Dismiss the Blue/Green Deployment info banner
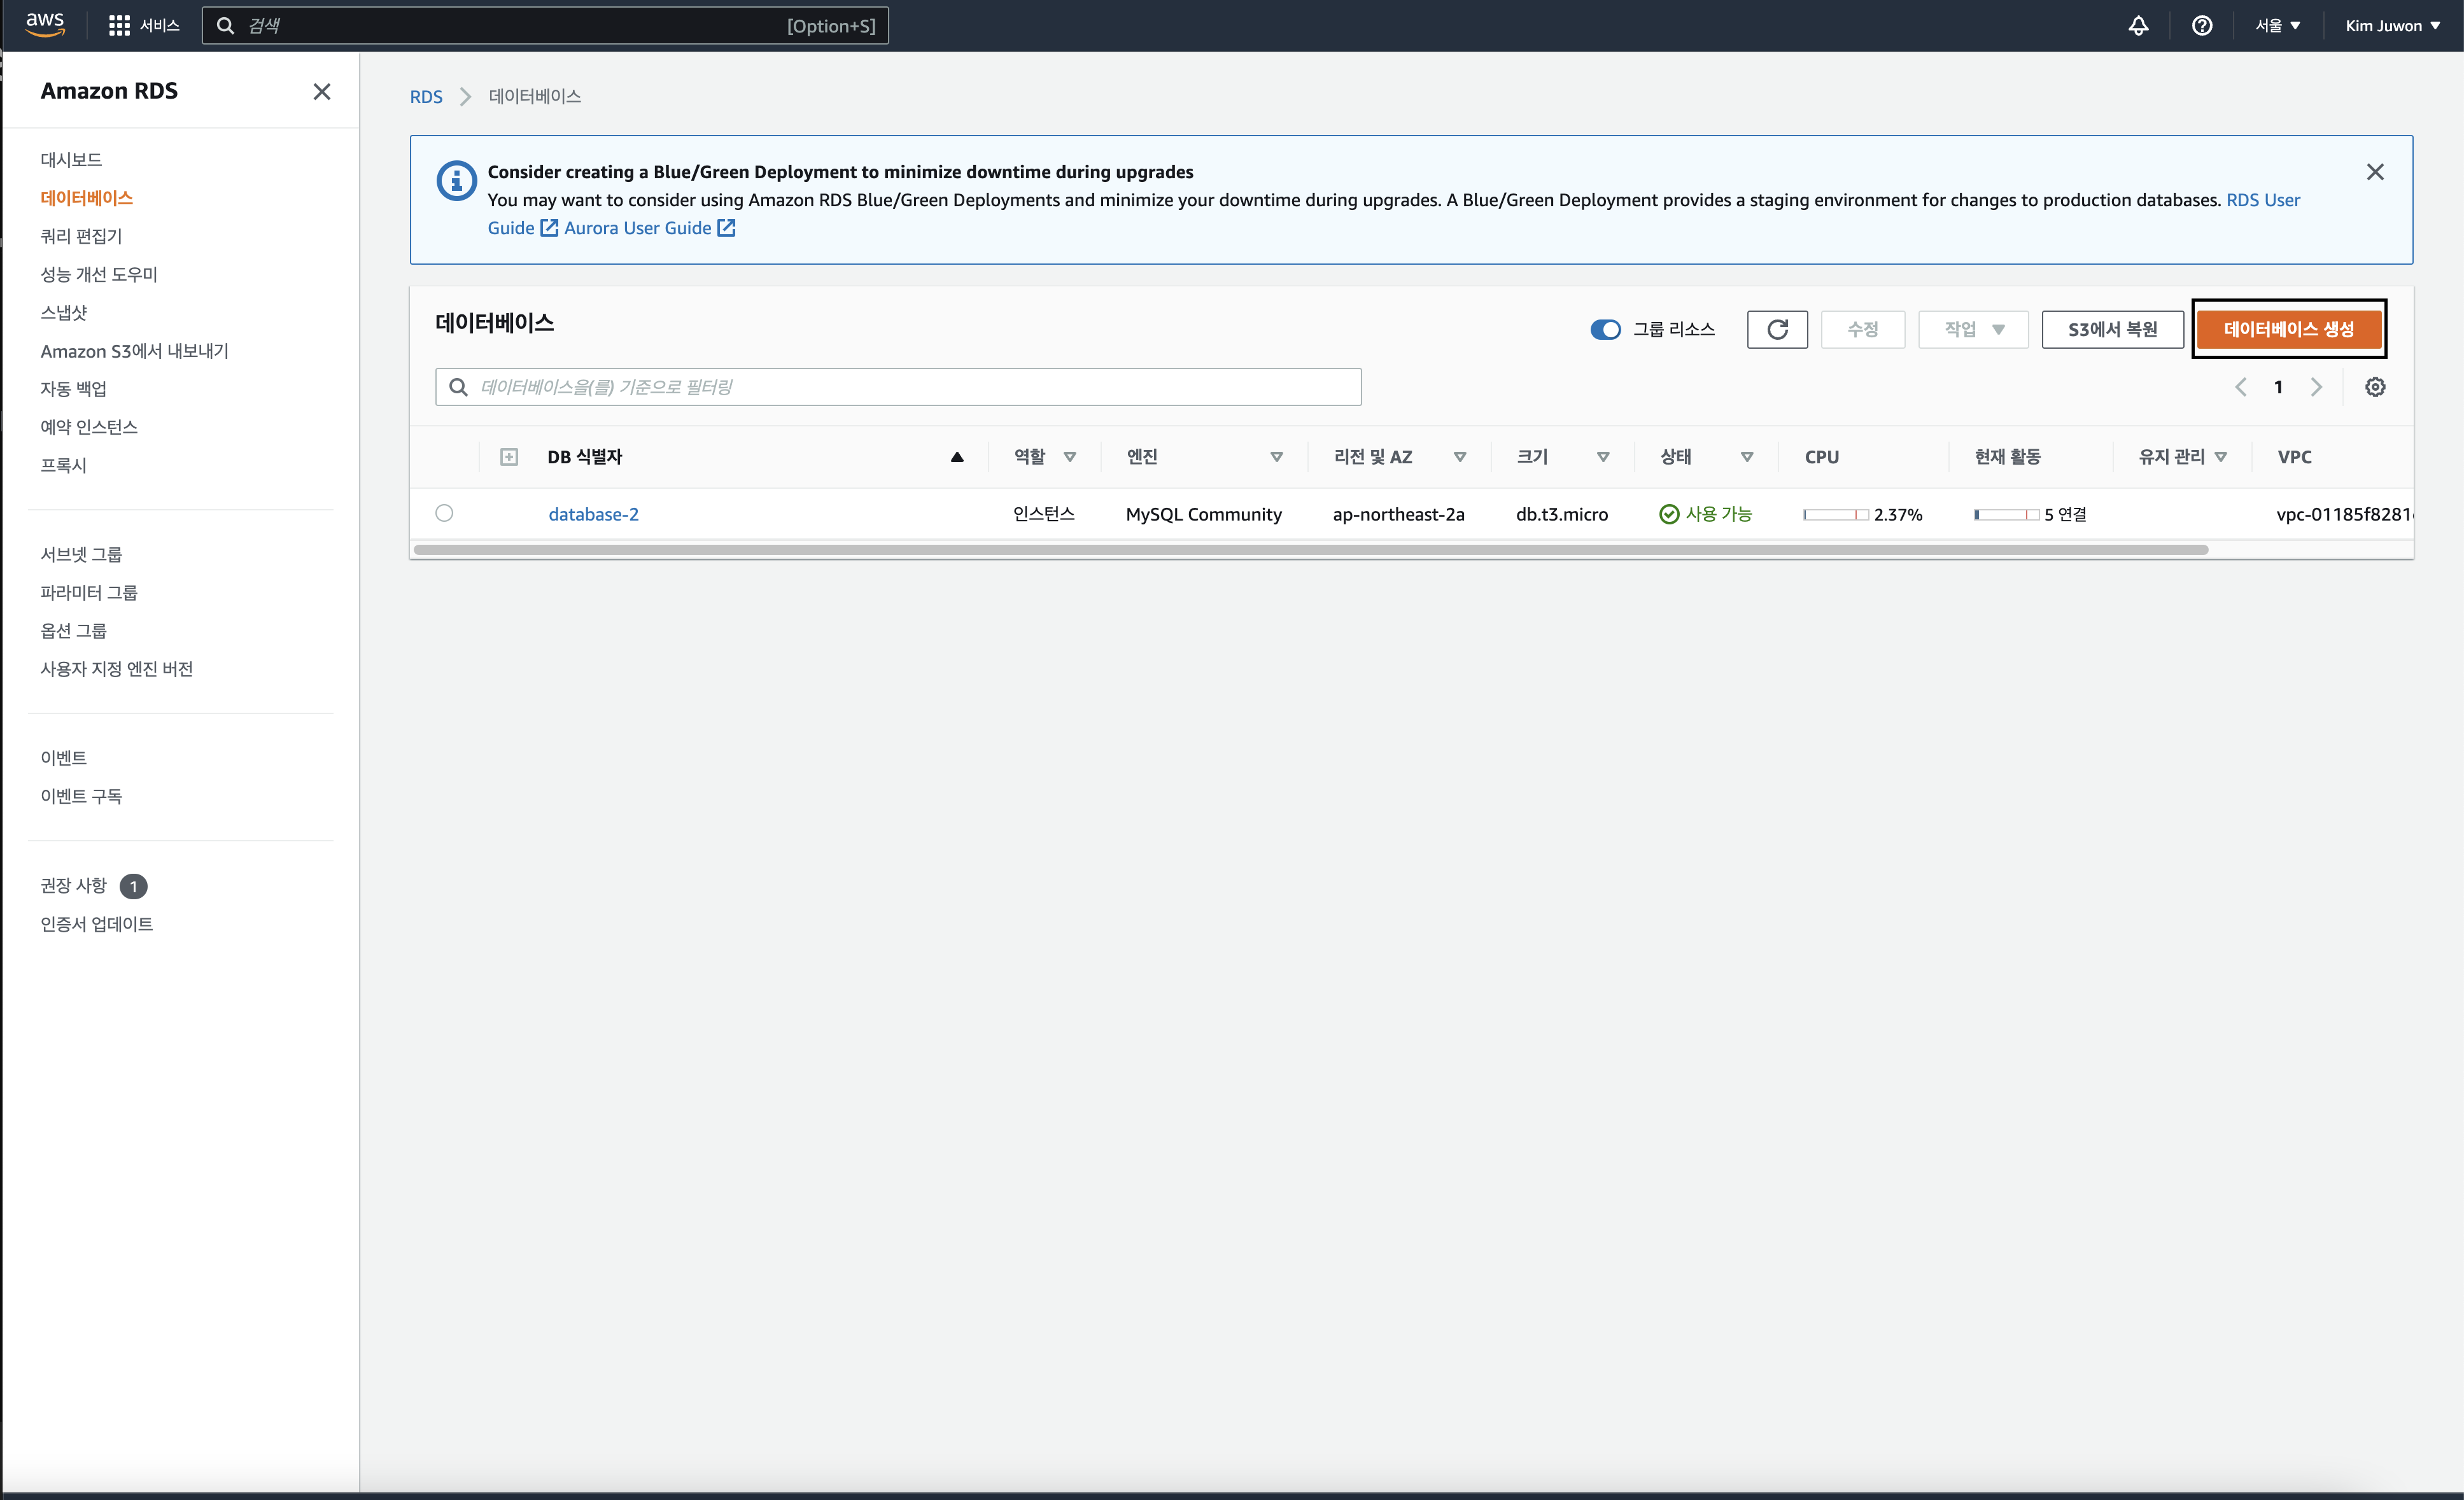The height and width of the screenshot is (1500, 2464). pyautogui.click(x=2375, y=172)
